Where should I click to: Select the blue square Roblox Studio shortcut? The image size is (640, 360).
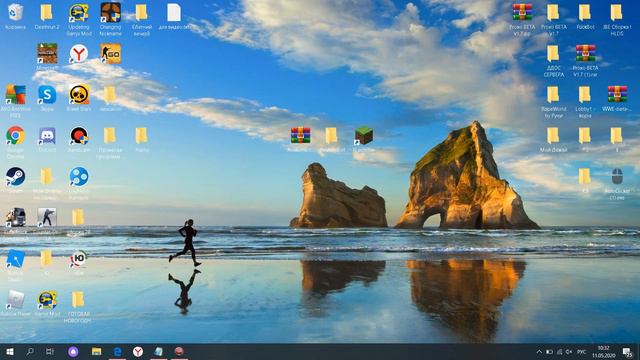(16, 259)
